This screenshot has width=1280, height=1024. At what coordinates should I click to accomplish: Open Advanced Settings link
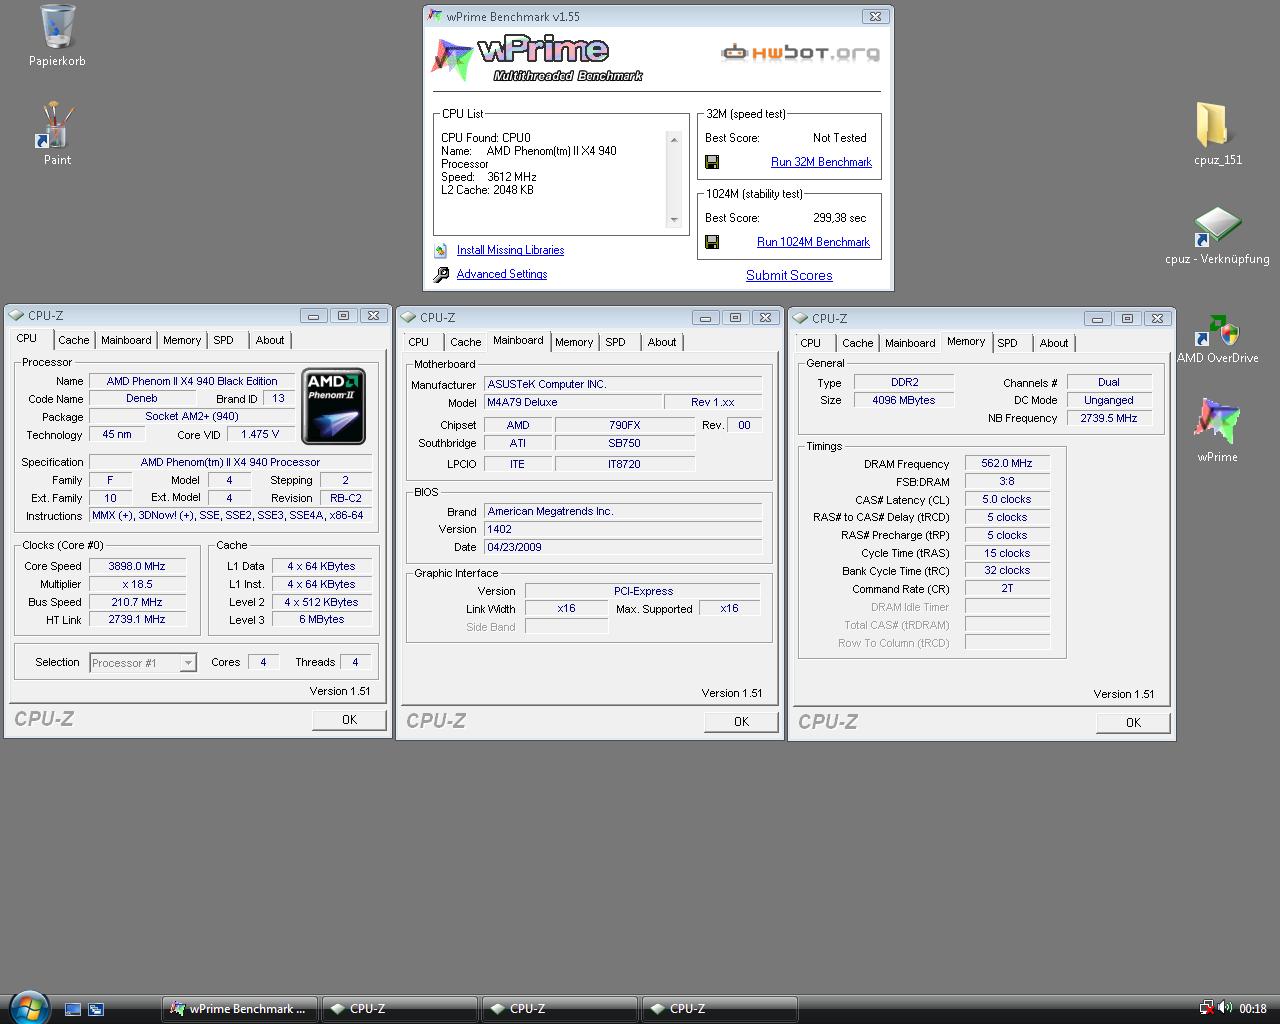point(501,274)
